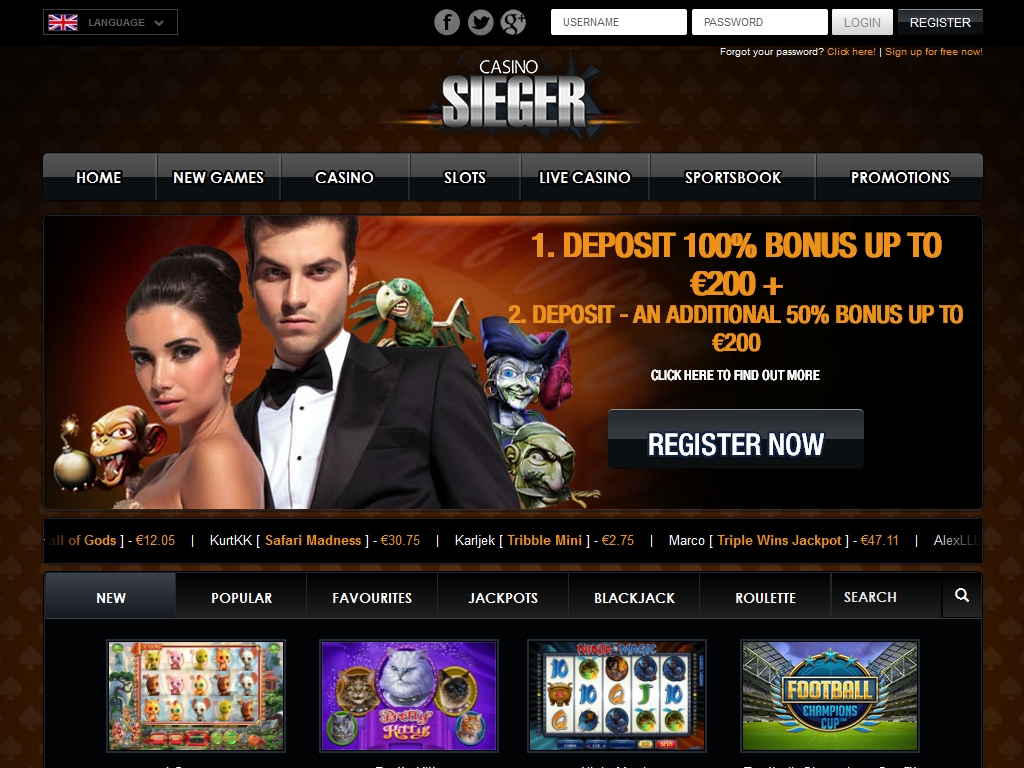Screen dimensions: 1024x768
Task: Switch to the Popular games tab
Action: click(241, 597)
